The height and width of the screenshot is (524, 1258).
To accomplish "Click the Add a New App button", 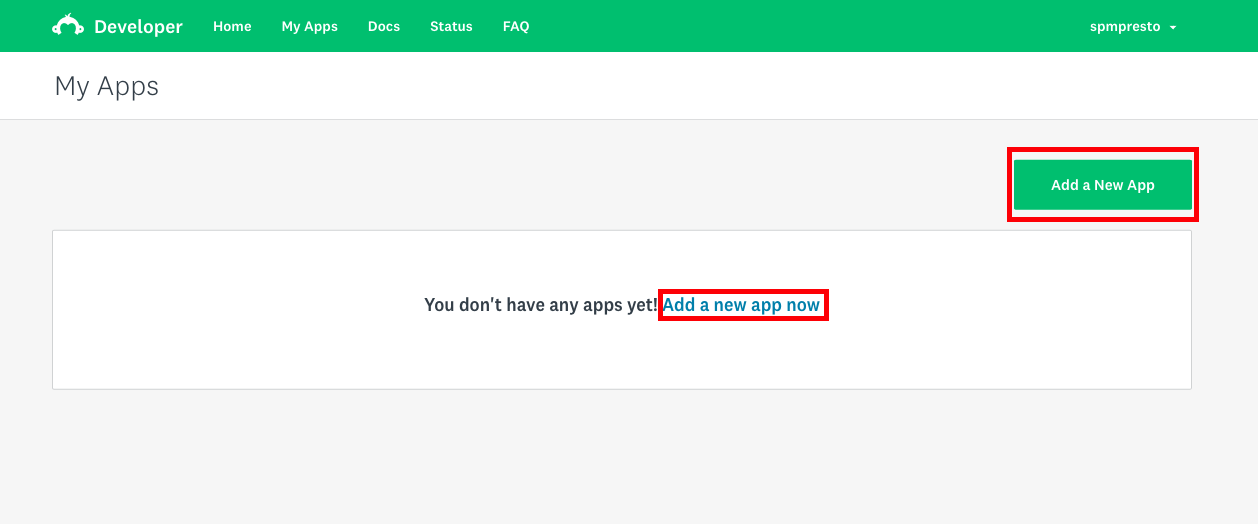I will (1103, 185).
